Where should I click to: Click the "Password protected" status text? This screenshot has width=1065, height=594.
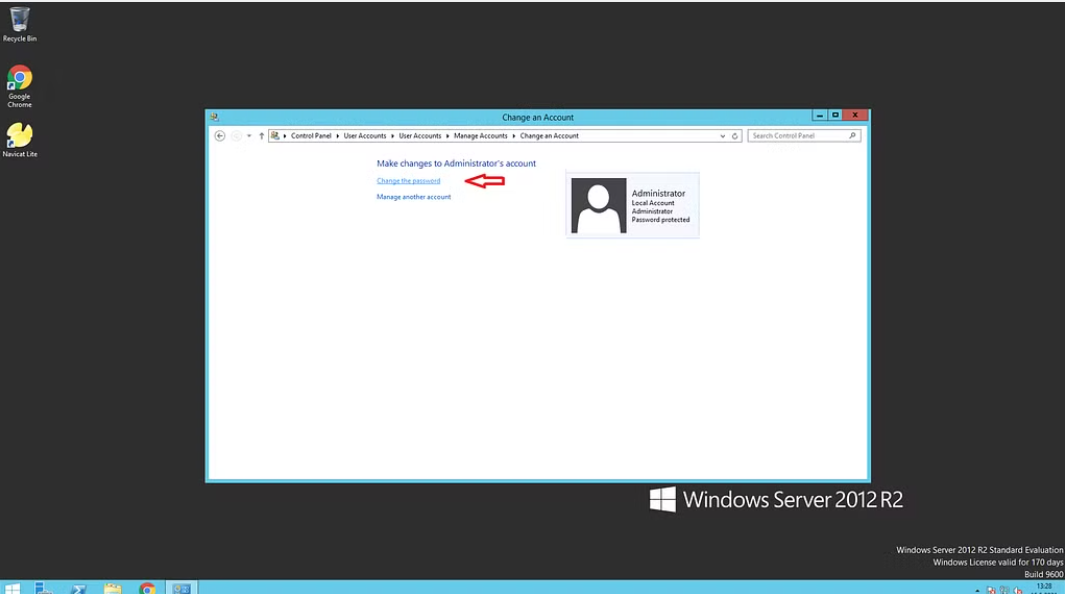[x=660, y=220]
